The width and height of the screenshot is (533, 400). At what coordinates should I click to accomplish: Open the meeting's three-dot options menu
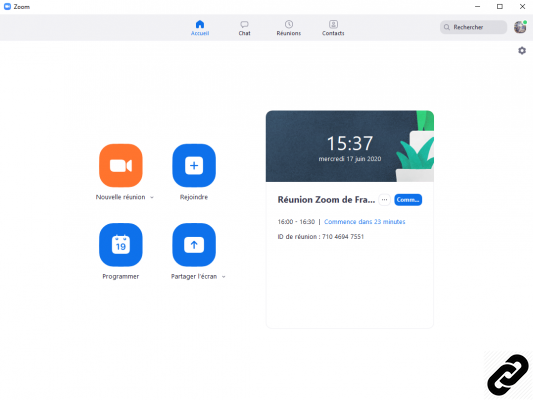384,200
